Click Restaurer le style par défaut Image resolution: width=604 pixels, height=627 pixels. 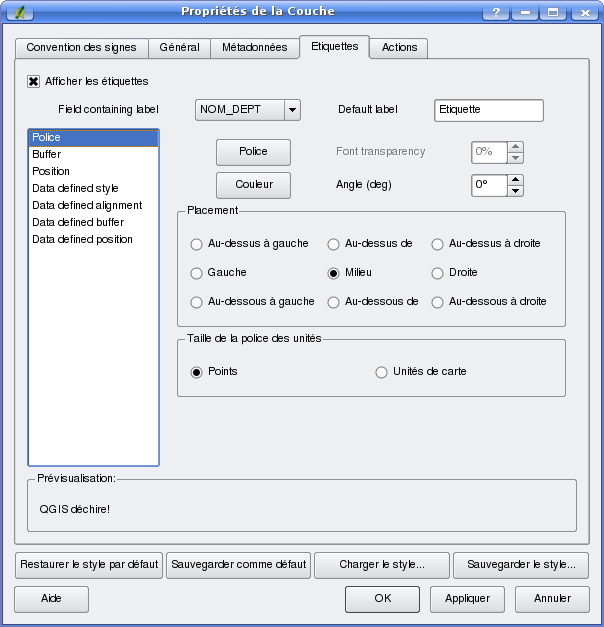pyautogui.click(x=89, y=565)
